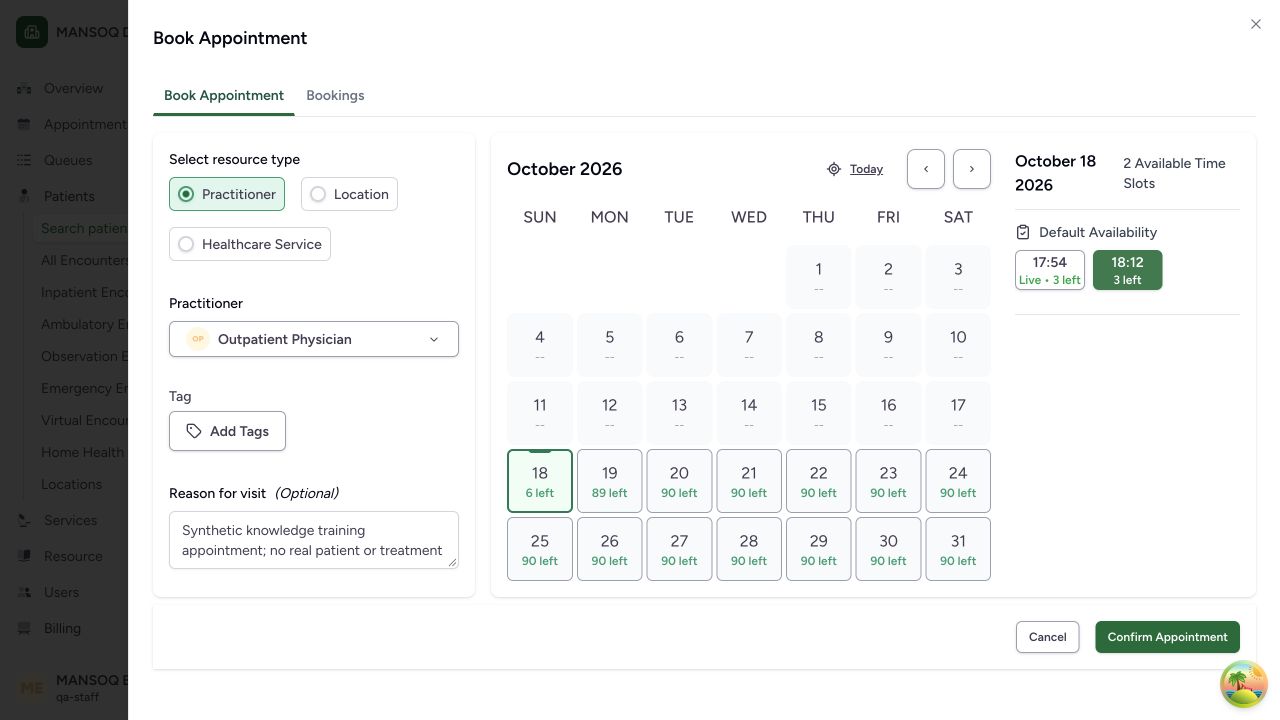Open Users in the sidebar
Image resolution: width=1280 pixels, height=720 pixels.
pos(61,592)
